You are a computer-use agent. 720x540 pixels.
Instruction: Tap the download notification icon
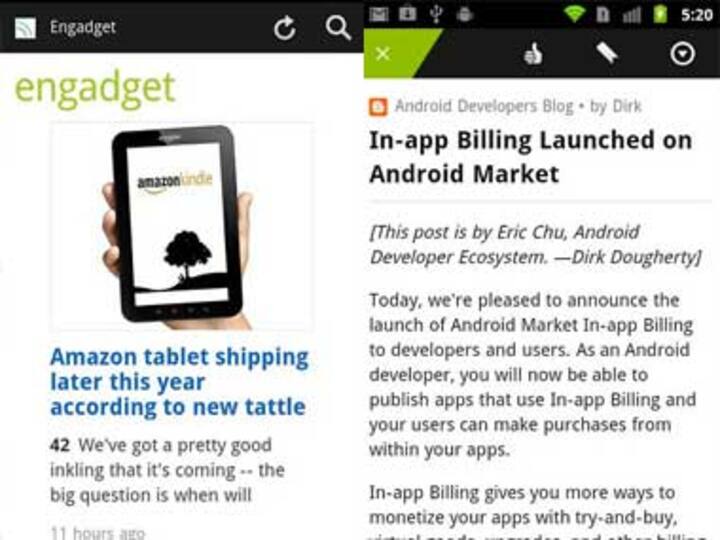click(407, 14)
